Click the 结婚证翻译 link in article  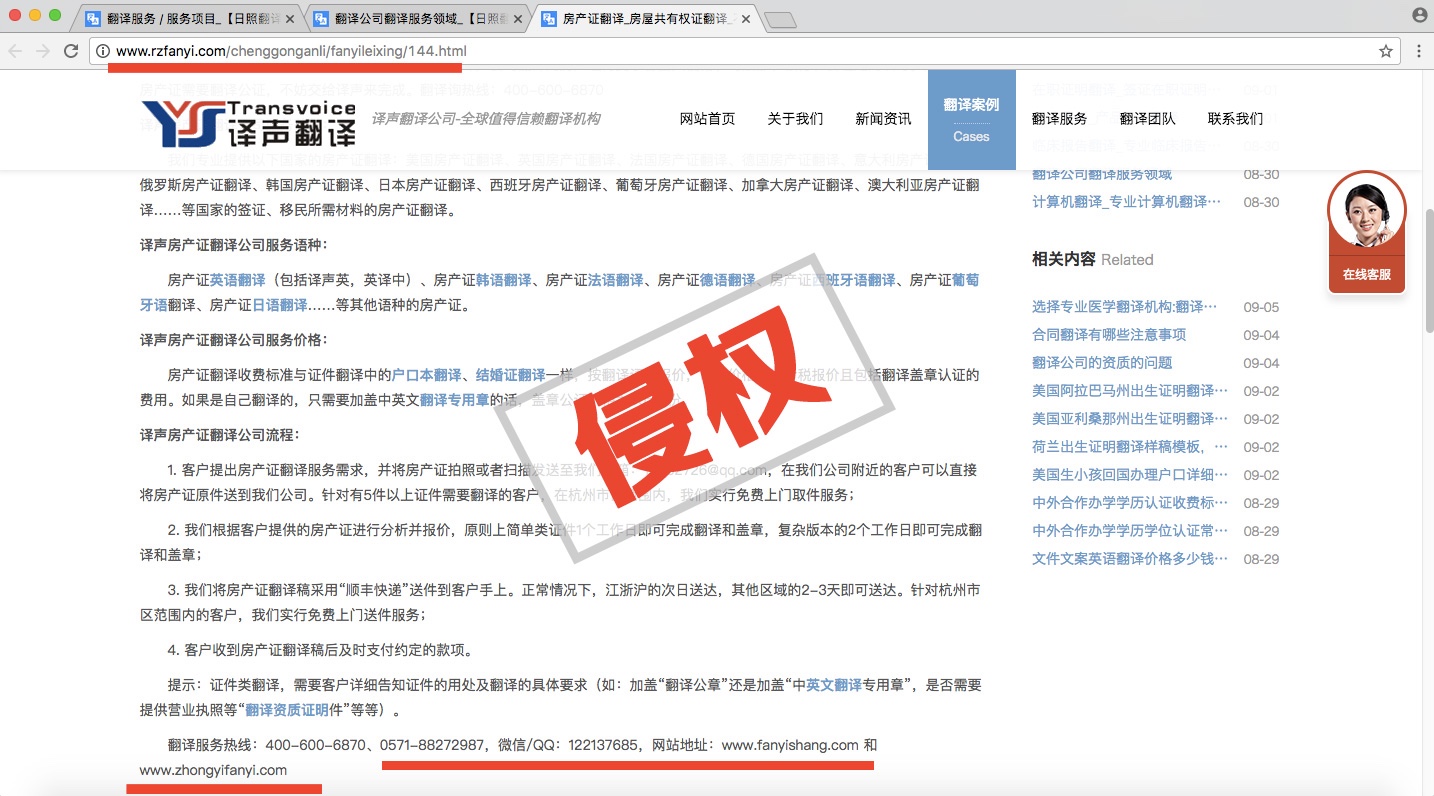click(x=511, y=375)
